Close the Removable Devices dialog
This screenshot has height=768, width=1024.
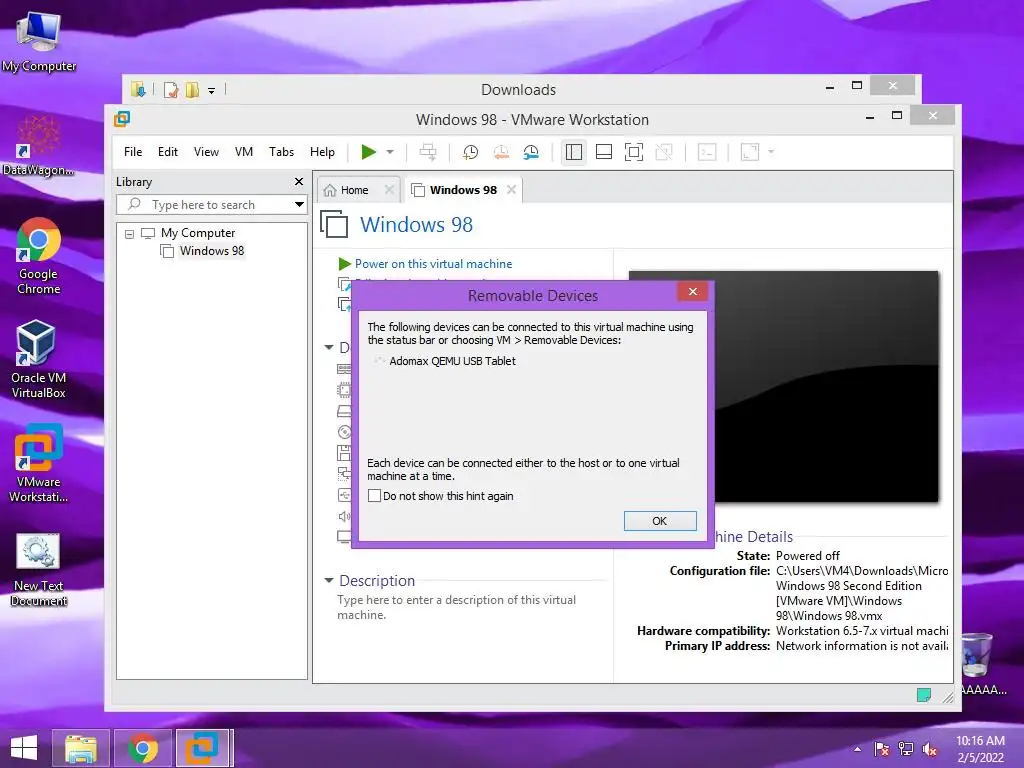pos(693,291)
